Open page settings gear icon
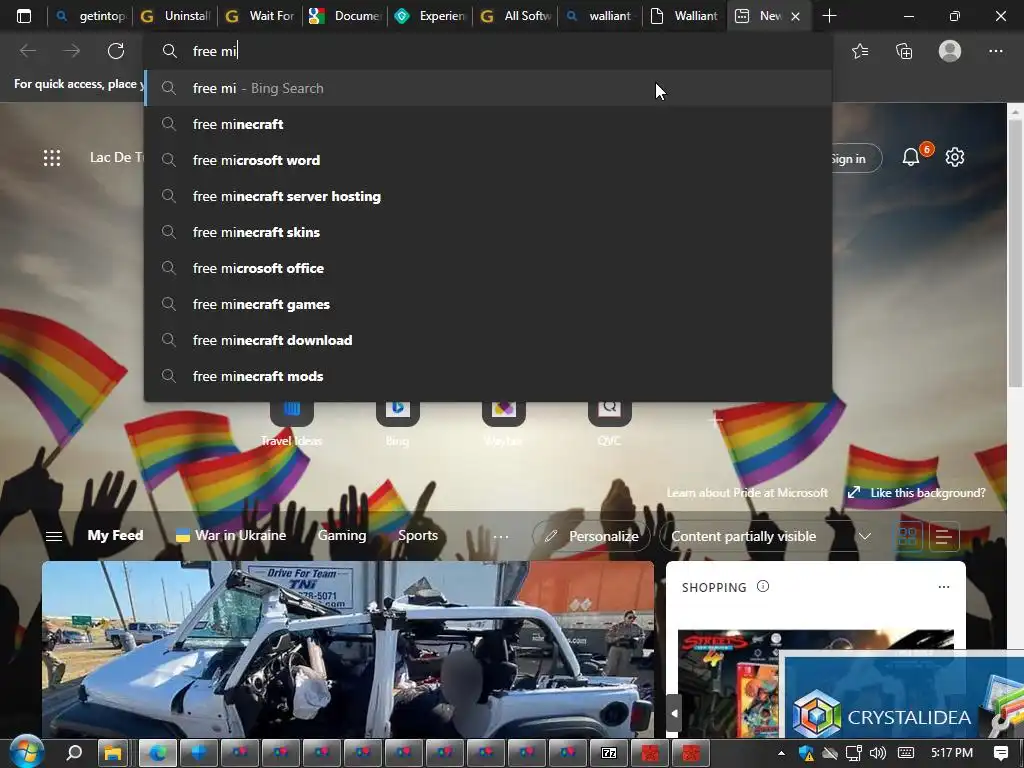Viewport: 1024px width, 768px height. coord(955,157)
